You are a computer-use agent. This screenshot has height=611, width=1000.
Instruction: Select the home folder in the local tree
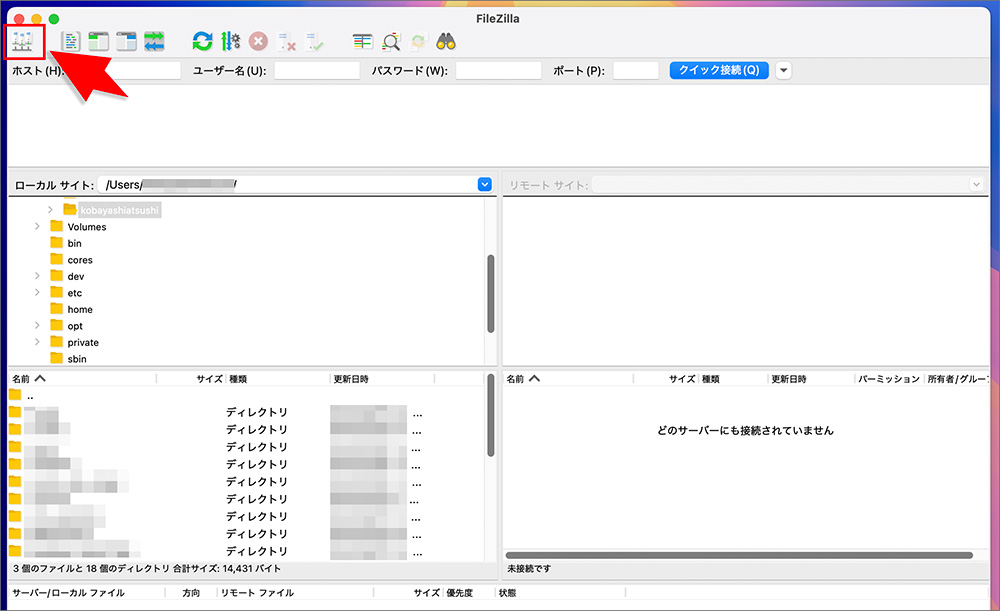click(x=80, y=309)
